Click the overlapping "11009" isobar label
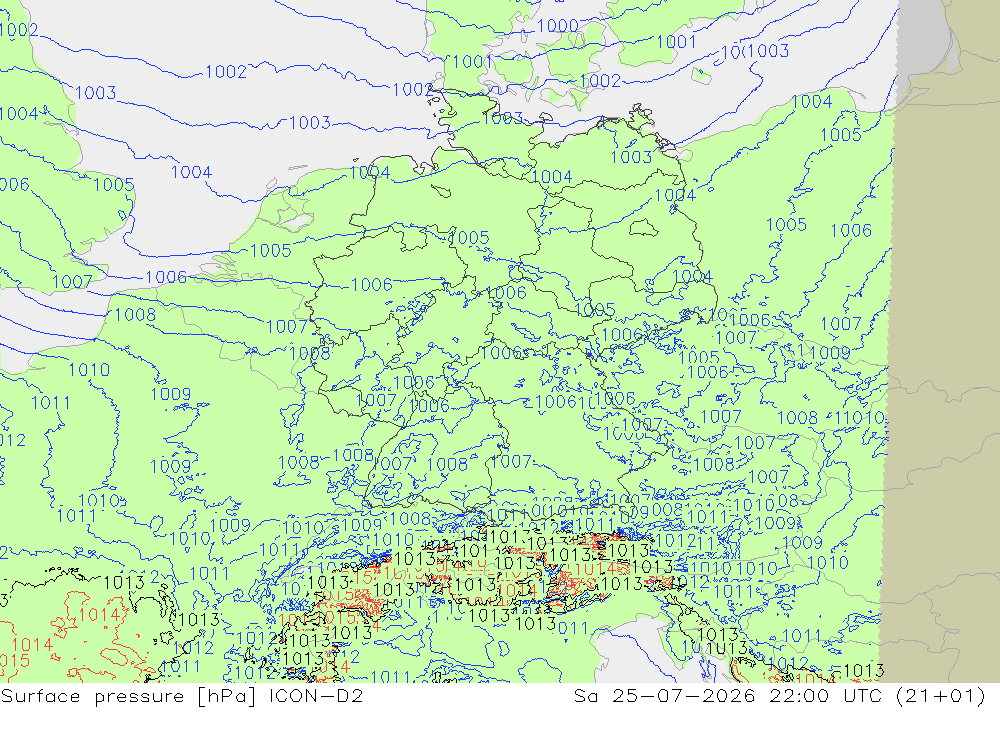 tap(824, 353)
